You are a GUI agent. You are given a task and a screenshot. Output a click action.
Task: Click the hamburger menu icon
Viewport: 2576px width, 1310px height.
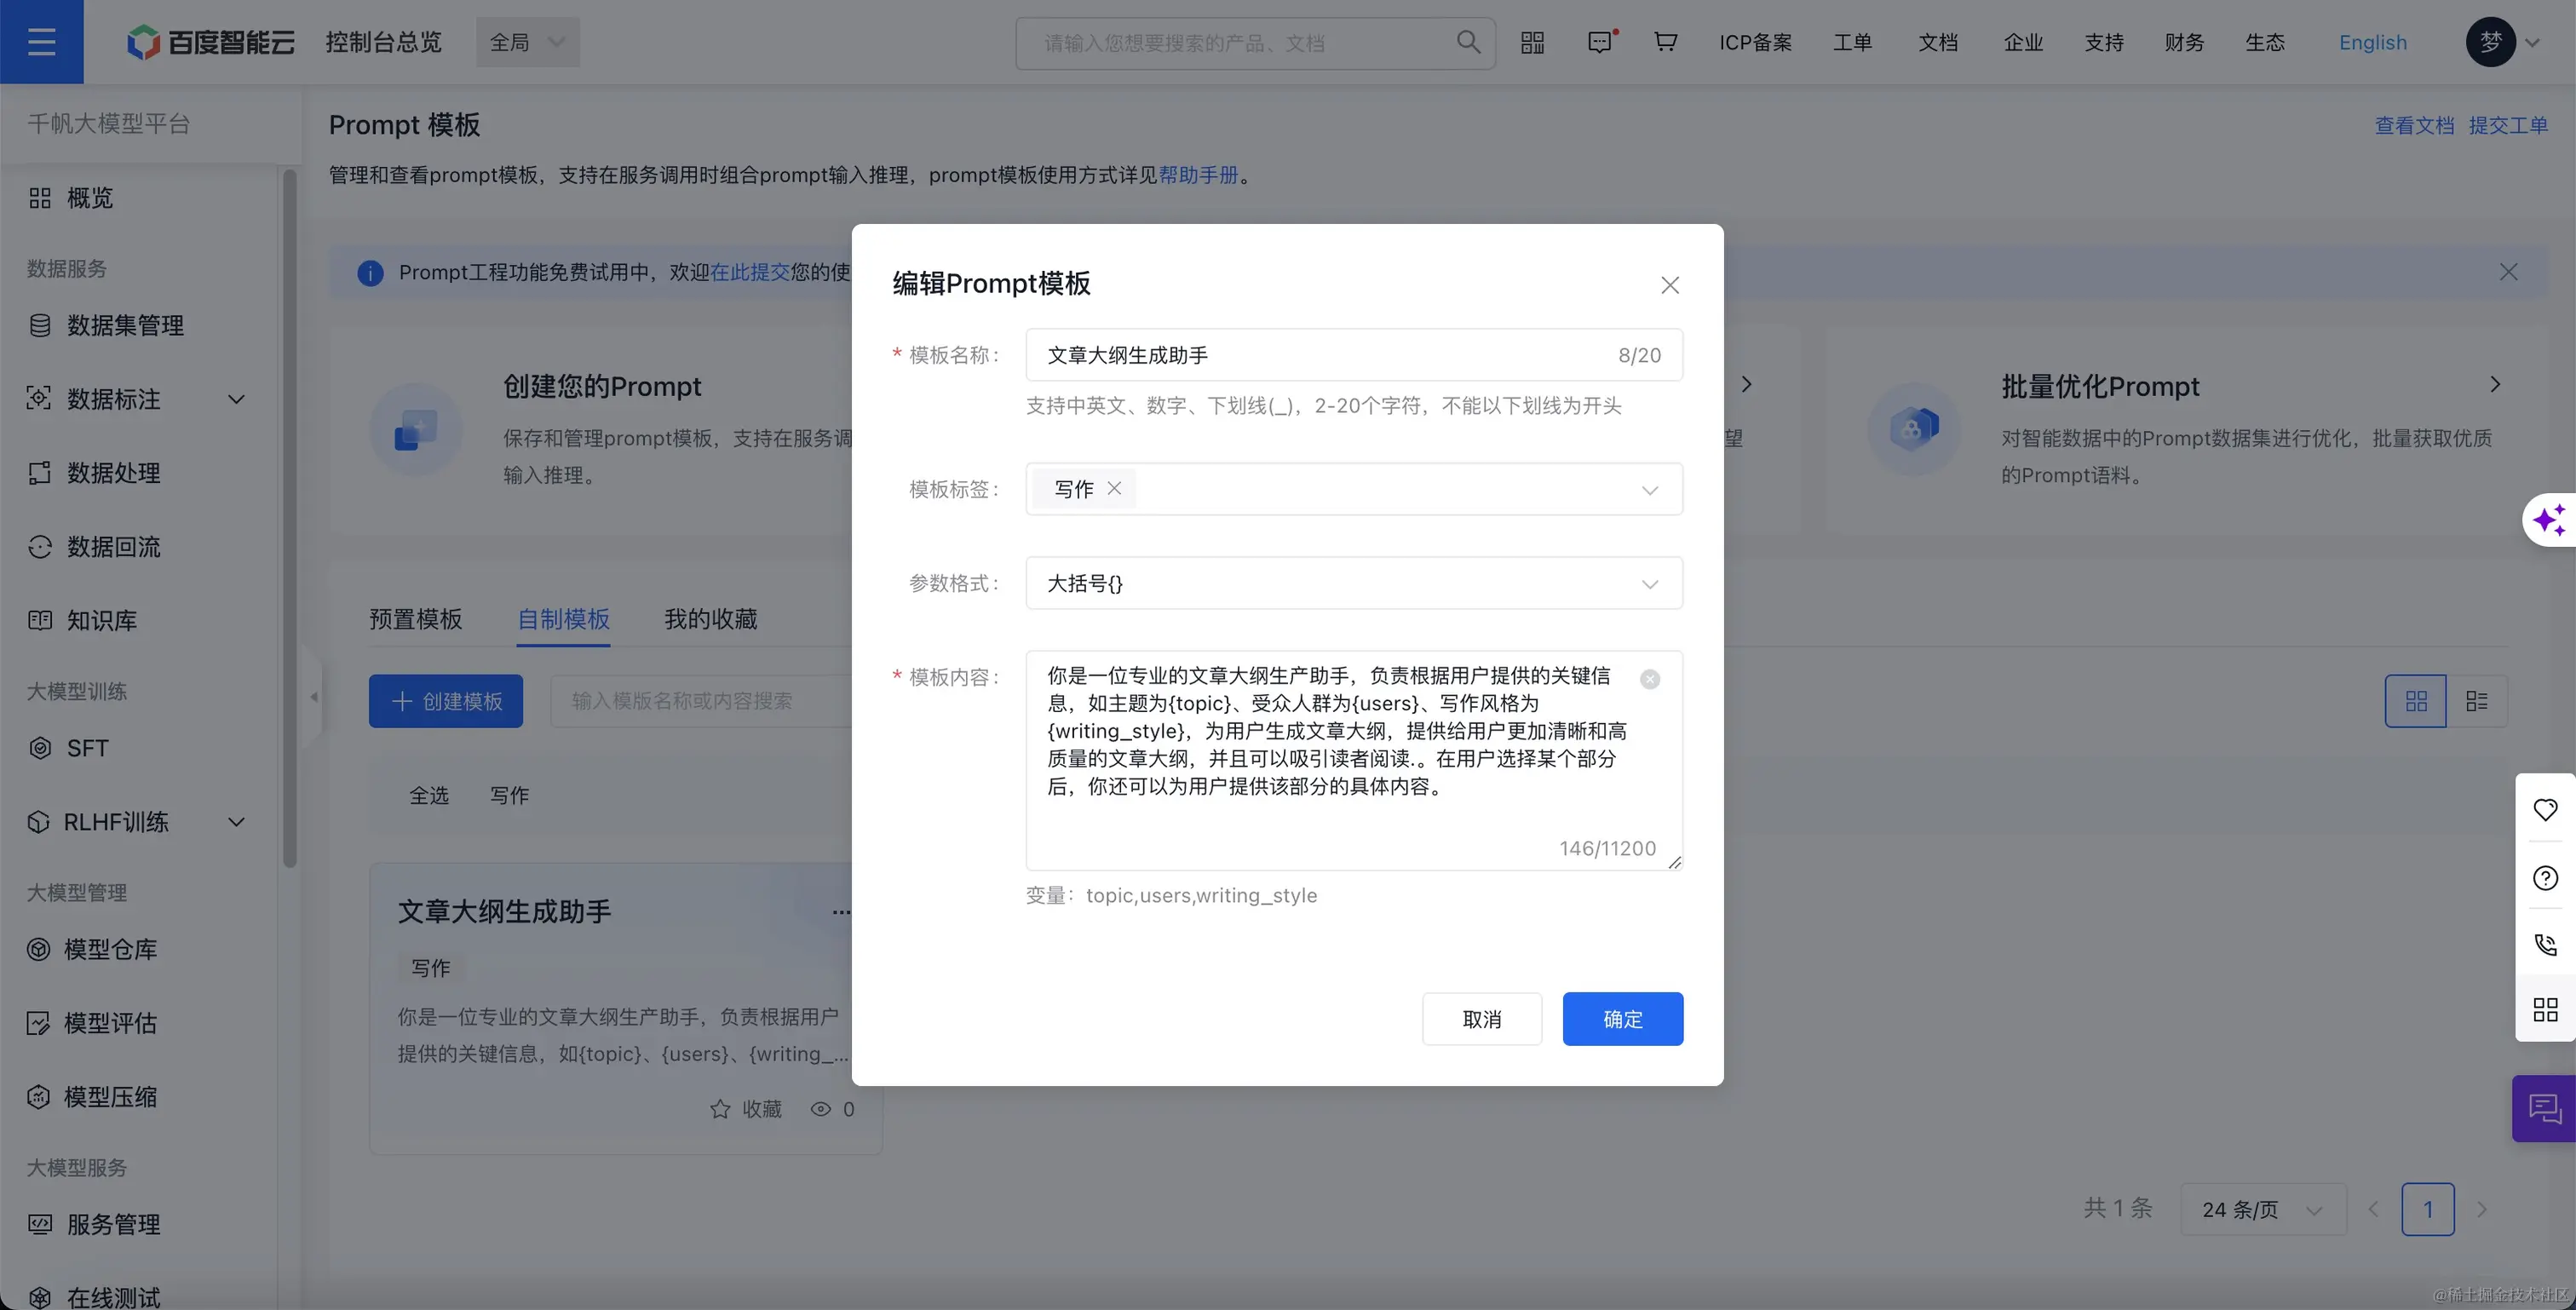(x=41, y=42)
